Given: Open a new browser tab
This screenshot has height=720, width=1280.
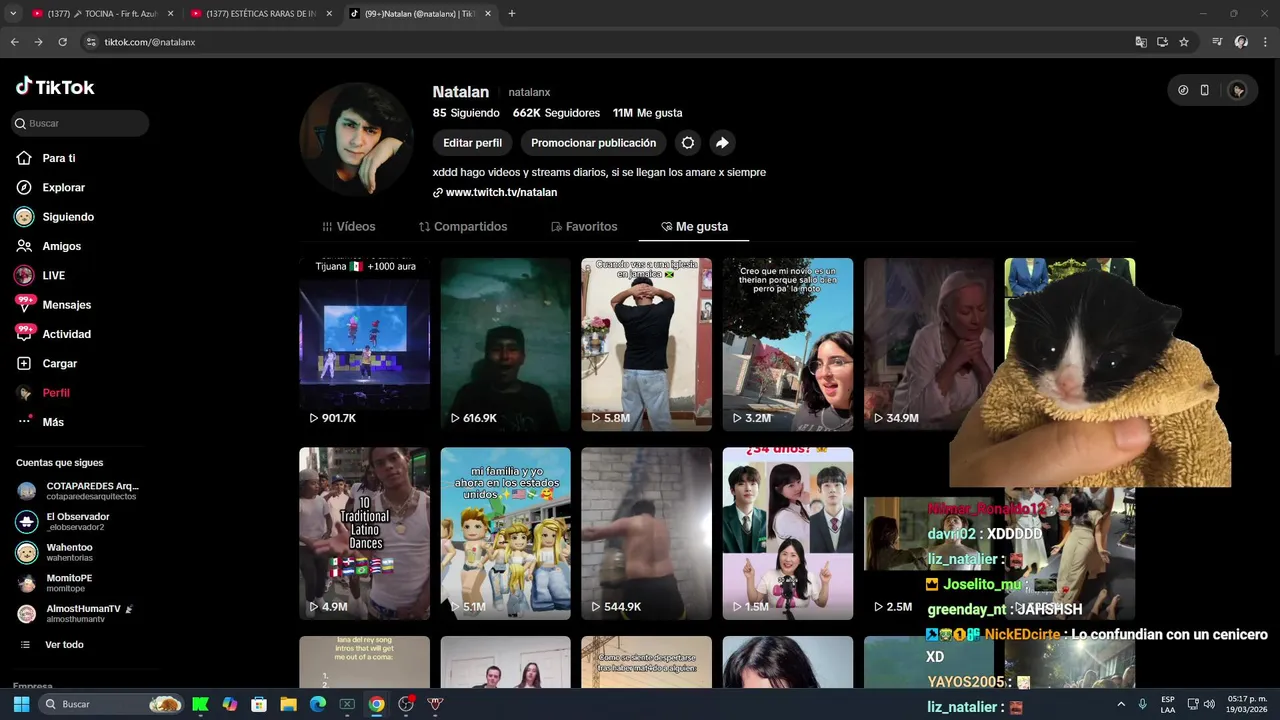Looking at the screenshot, I should [512, 14].
